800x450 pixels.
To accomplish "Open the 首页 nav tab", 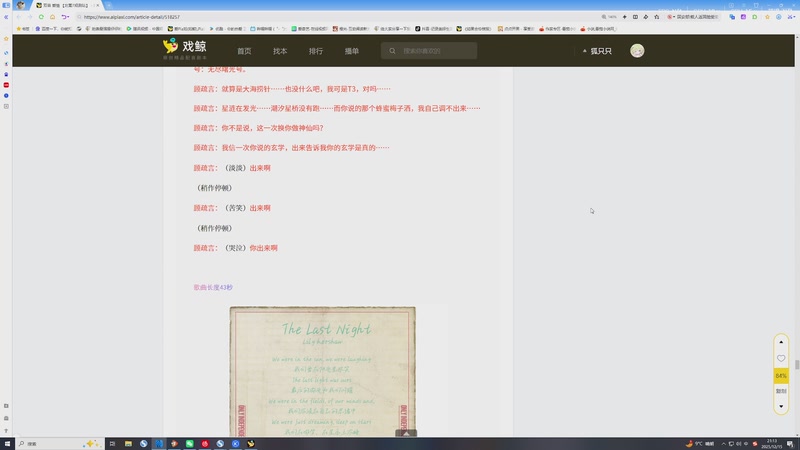I will tap(244, 51).
